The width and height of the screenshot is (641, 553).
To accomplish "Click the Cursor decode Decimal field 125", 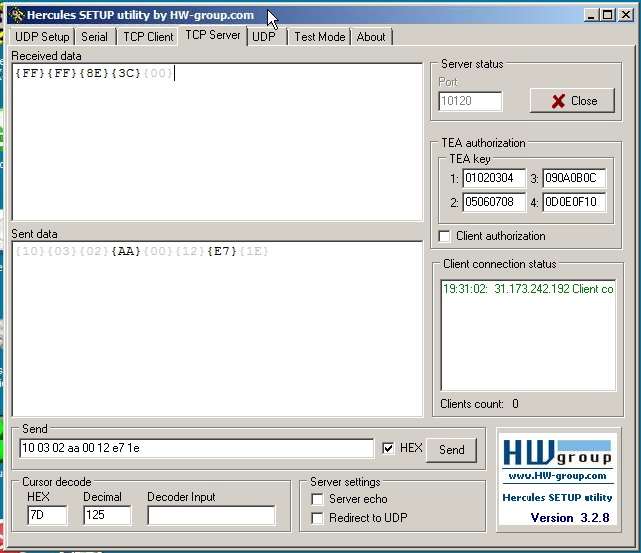I will (107, 515).
